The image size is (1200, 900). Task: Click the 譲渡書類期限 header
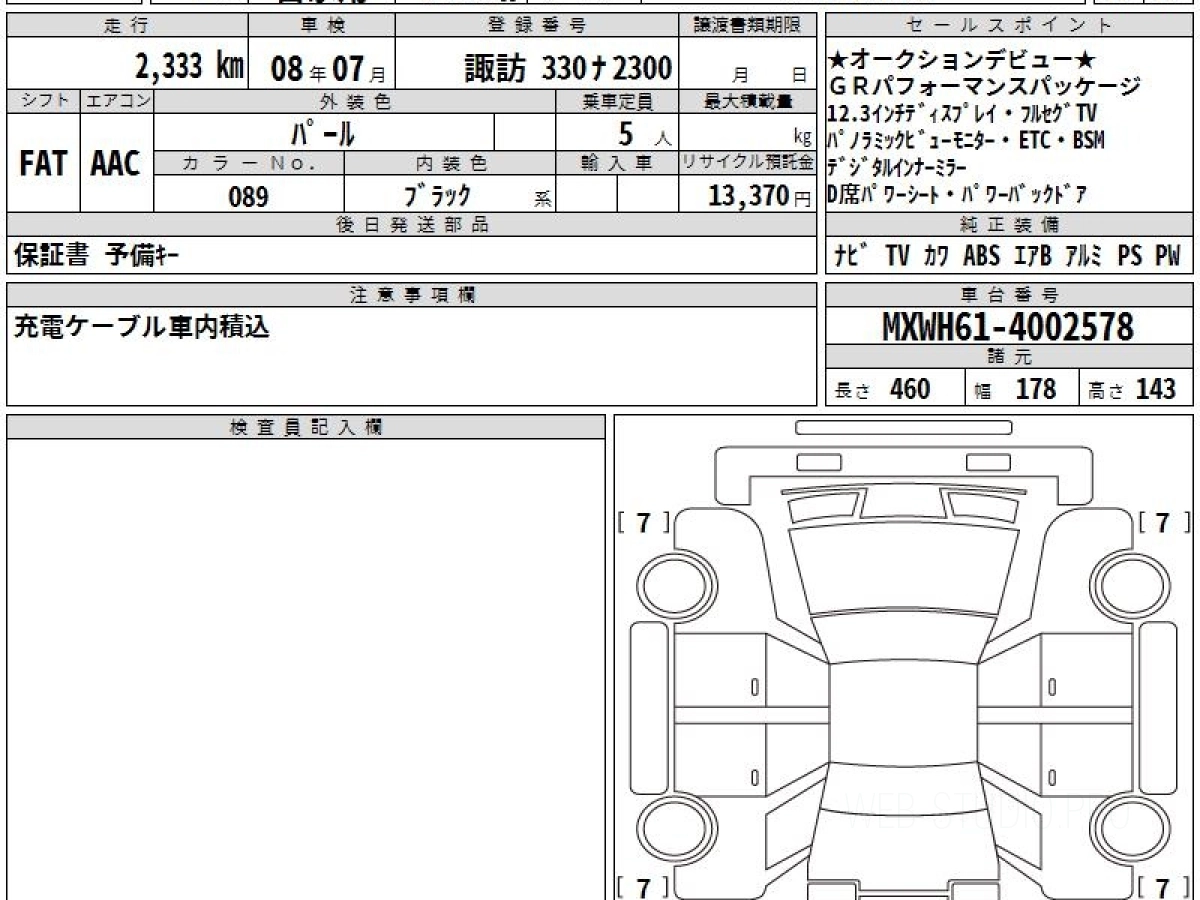point(748,26)
